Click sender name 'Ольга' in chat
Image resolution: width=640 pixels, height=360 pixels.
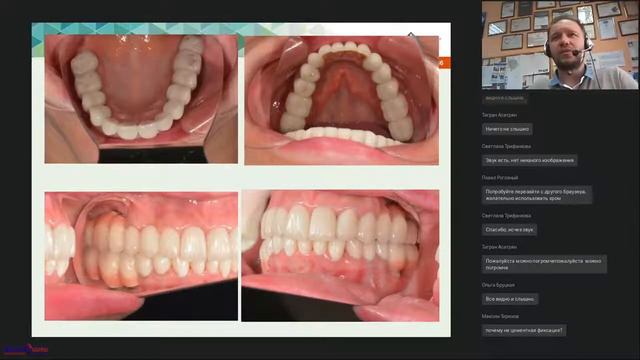(498, 285)
